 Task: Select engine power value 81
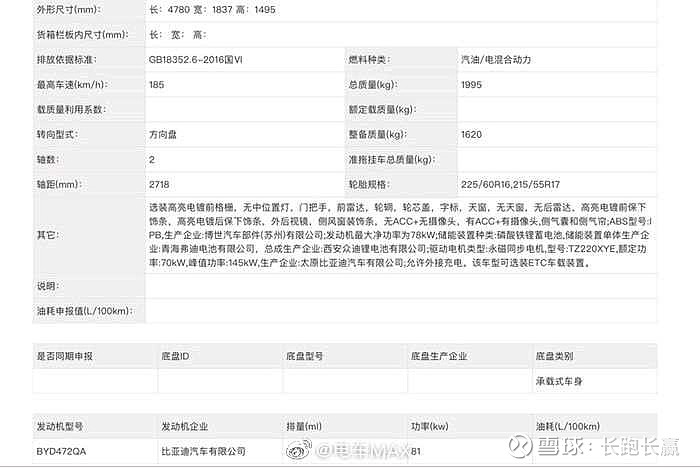[416, 451]
